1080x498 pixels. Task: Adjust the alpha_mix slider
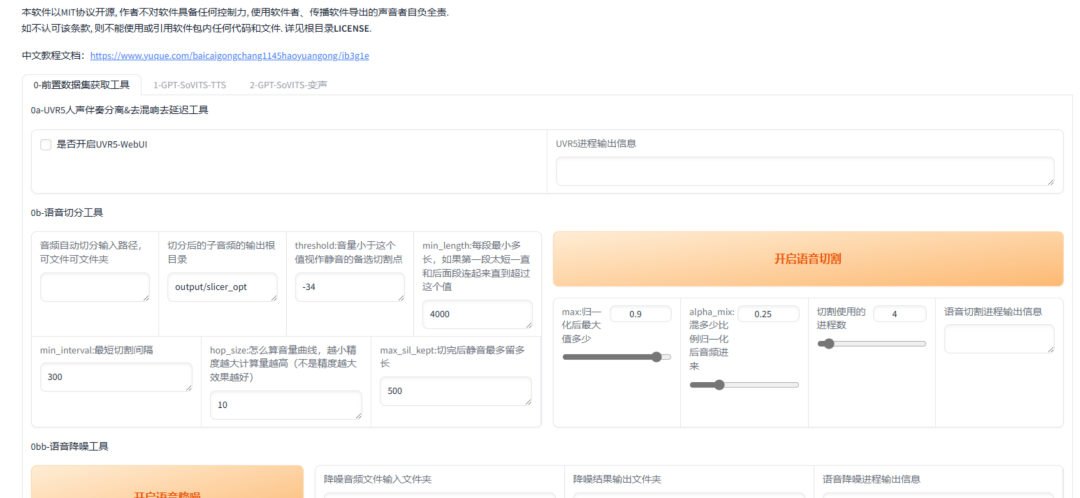744,385
